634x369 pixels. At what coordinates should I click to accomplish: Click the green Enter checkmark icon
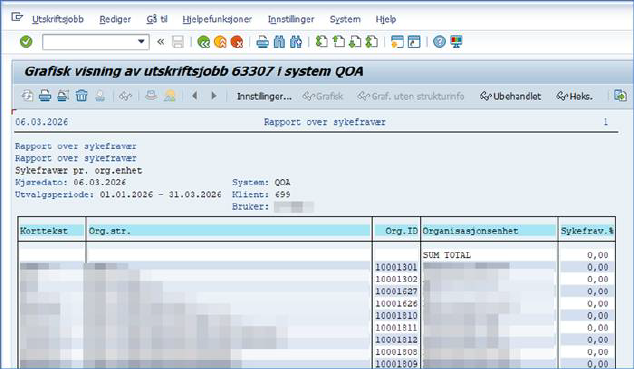[26, 42]
